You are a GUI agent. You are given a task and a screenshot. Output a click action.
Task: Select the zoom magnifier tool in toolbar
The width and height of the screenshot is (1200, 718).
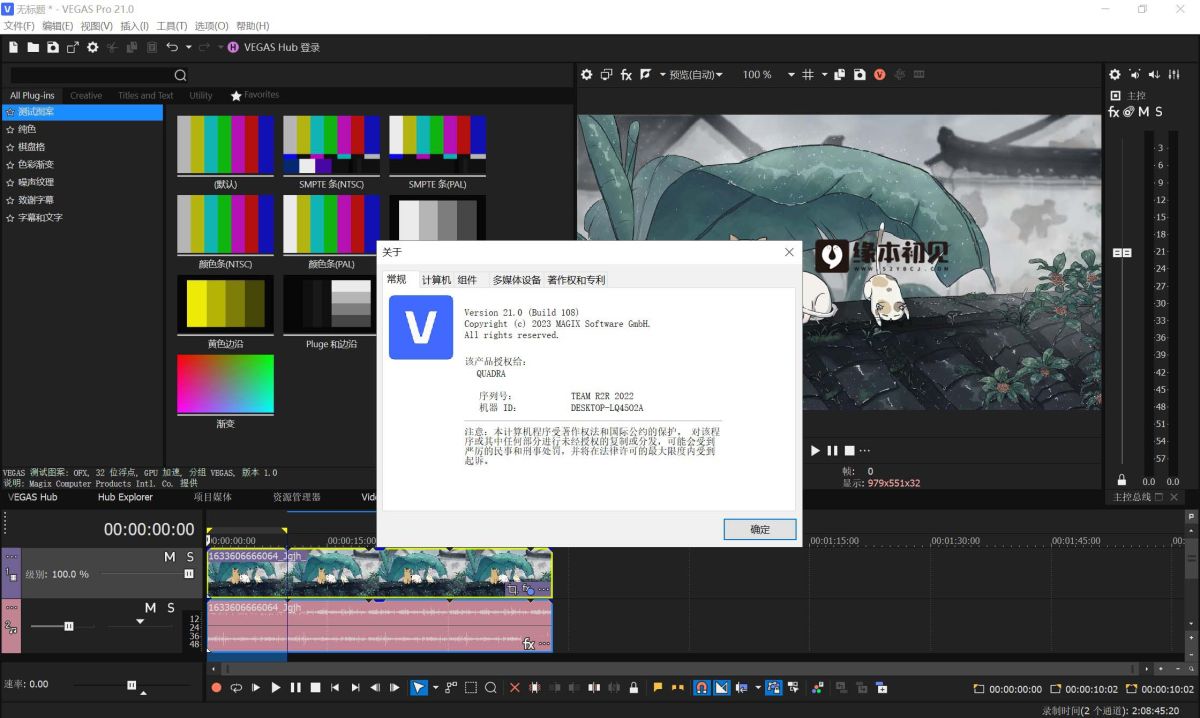[491, 688]
